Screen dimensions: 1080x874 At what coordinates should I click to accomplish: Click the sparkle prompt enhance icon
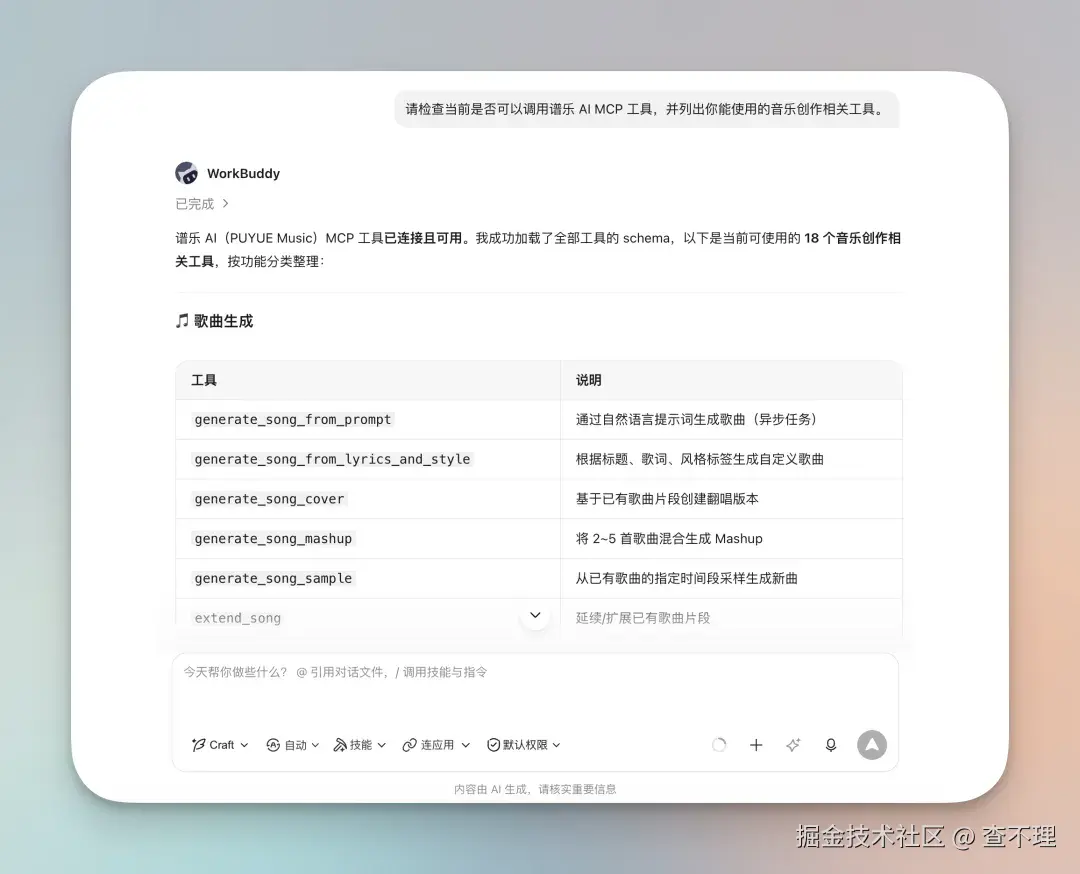pyautogui.click(x=793, y=745)
